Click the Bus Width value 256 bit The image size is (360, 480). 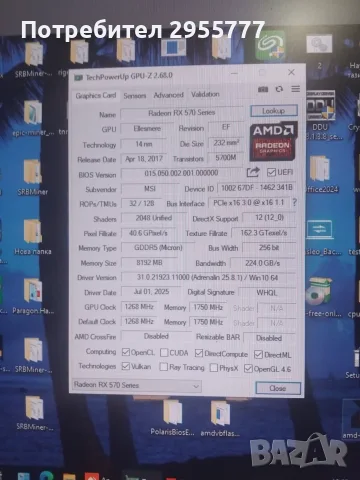[269, 247]
